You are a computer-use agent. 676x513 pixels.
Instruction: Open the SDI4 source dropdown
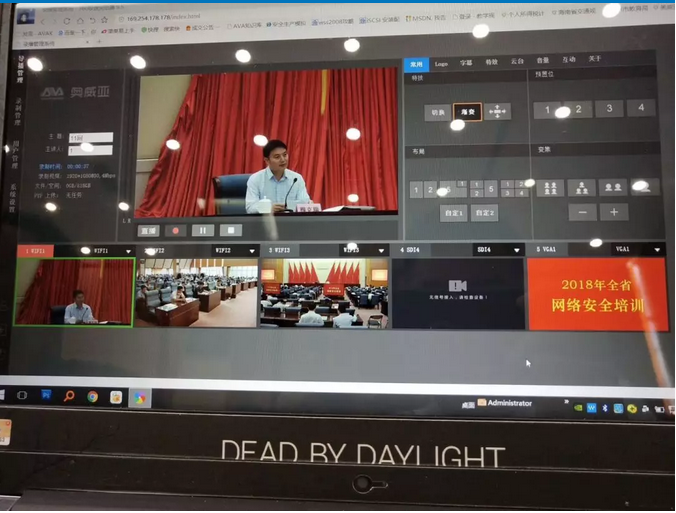[x=516, y=250]
